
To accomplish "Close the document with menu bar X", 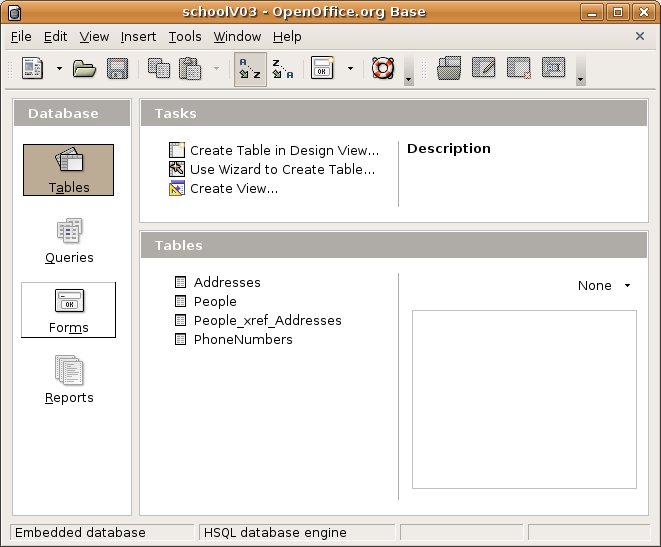I will tap(640, 36).
